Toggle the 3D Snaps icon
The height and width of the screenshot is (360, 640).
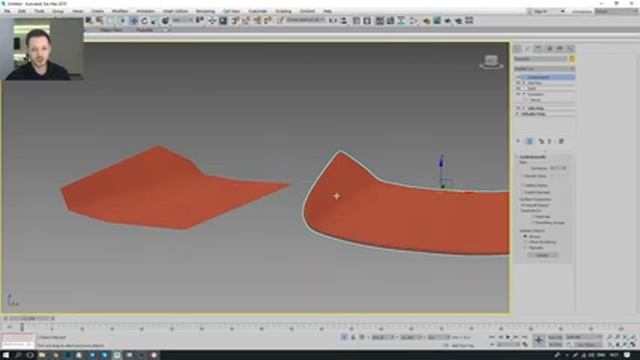point(235,20)
